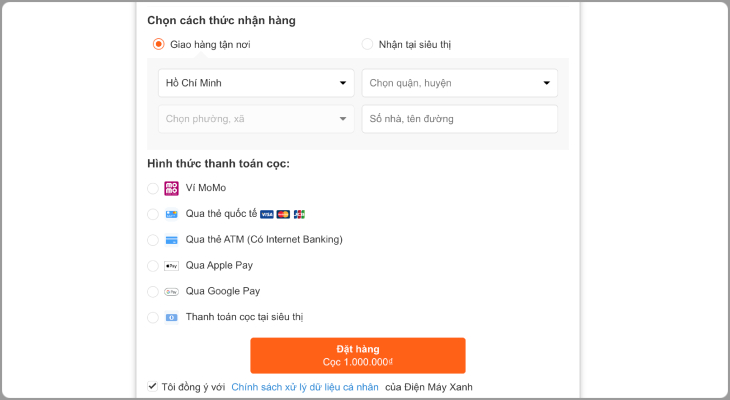The height and width of the screenshot is (400, 730).
Task: Click the JCB card logo
Action: [299, 214]
